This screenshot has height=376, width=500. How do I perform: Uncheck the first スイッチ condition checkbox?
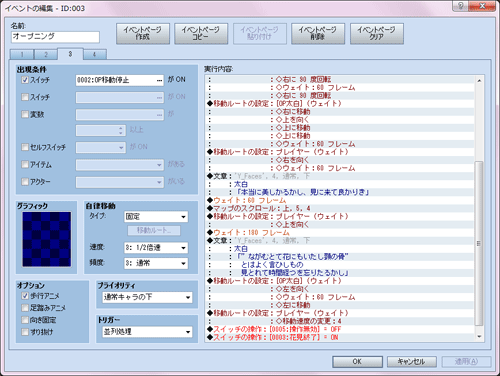click(25, 80)
